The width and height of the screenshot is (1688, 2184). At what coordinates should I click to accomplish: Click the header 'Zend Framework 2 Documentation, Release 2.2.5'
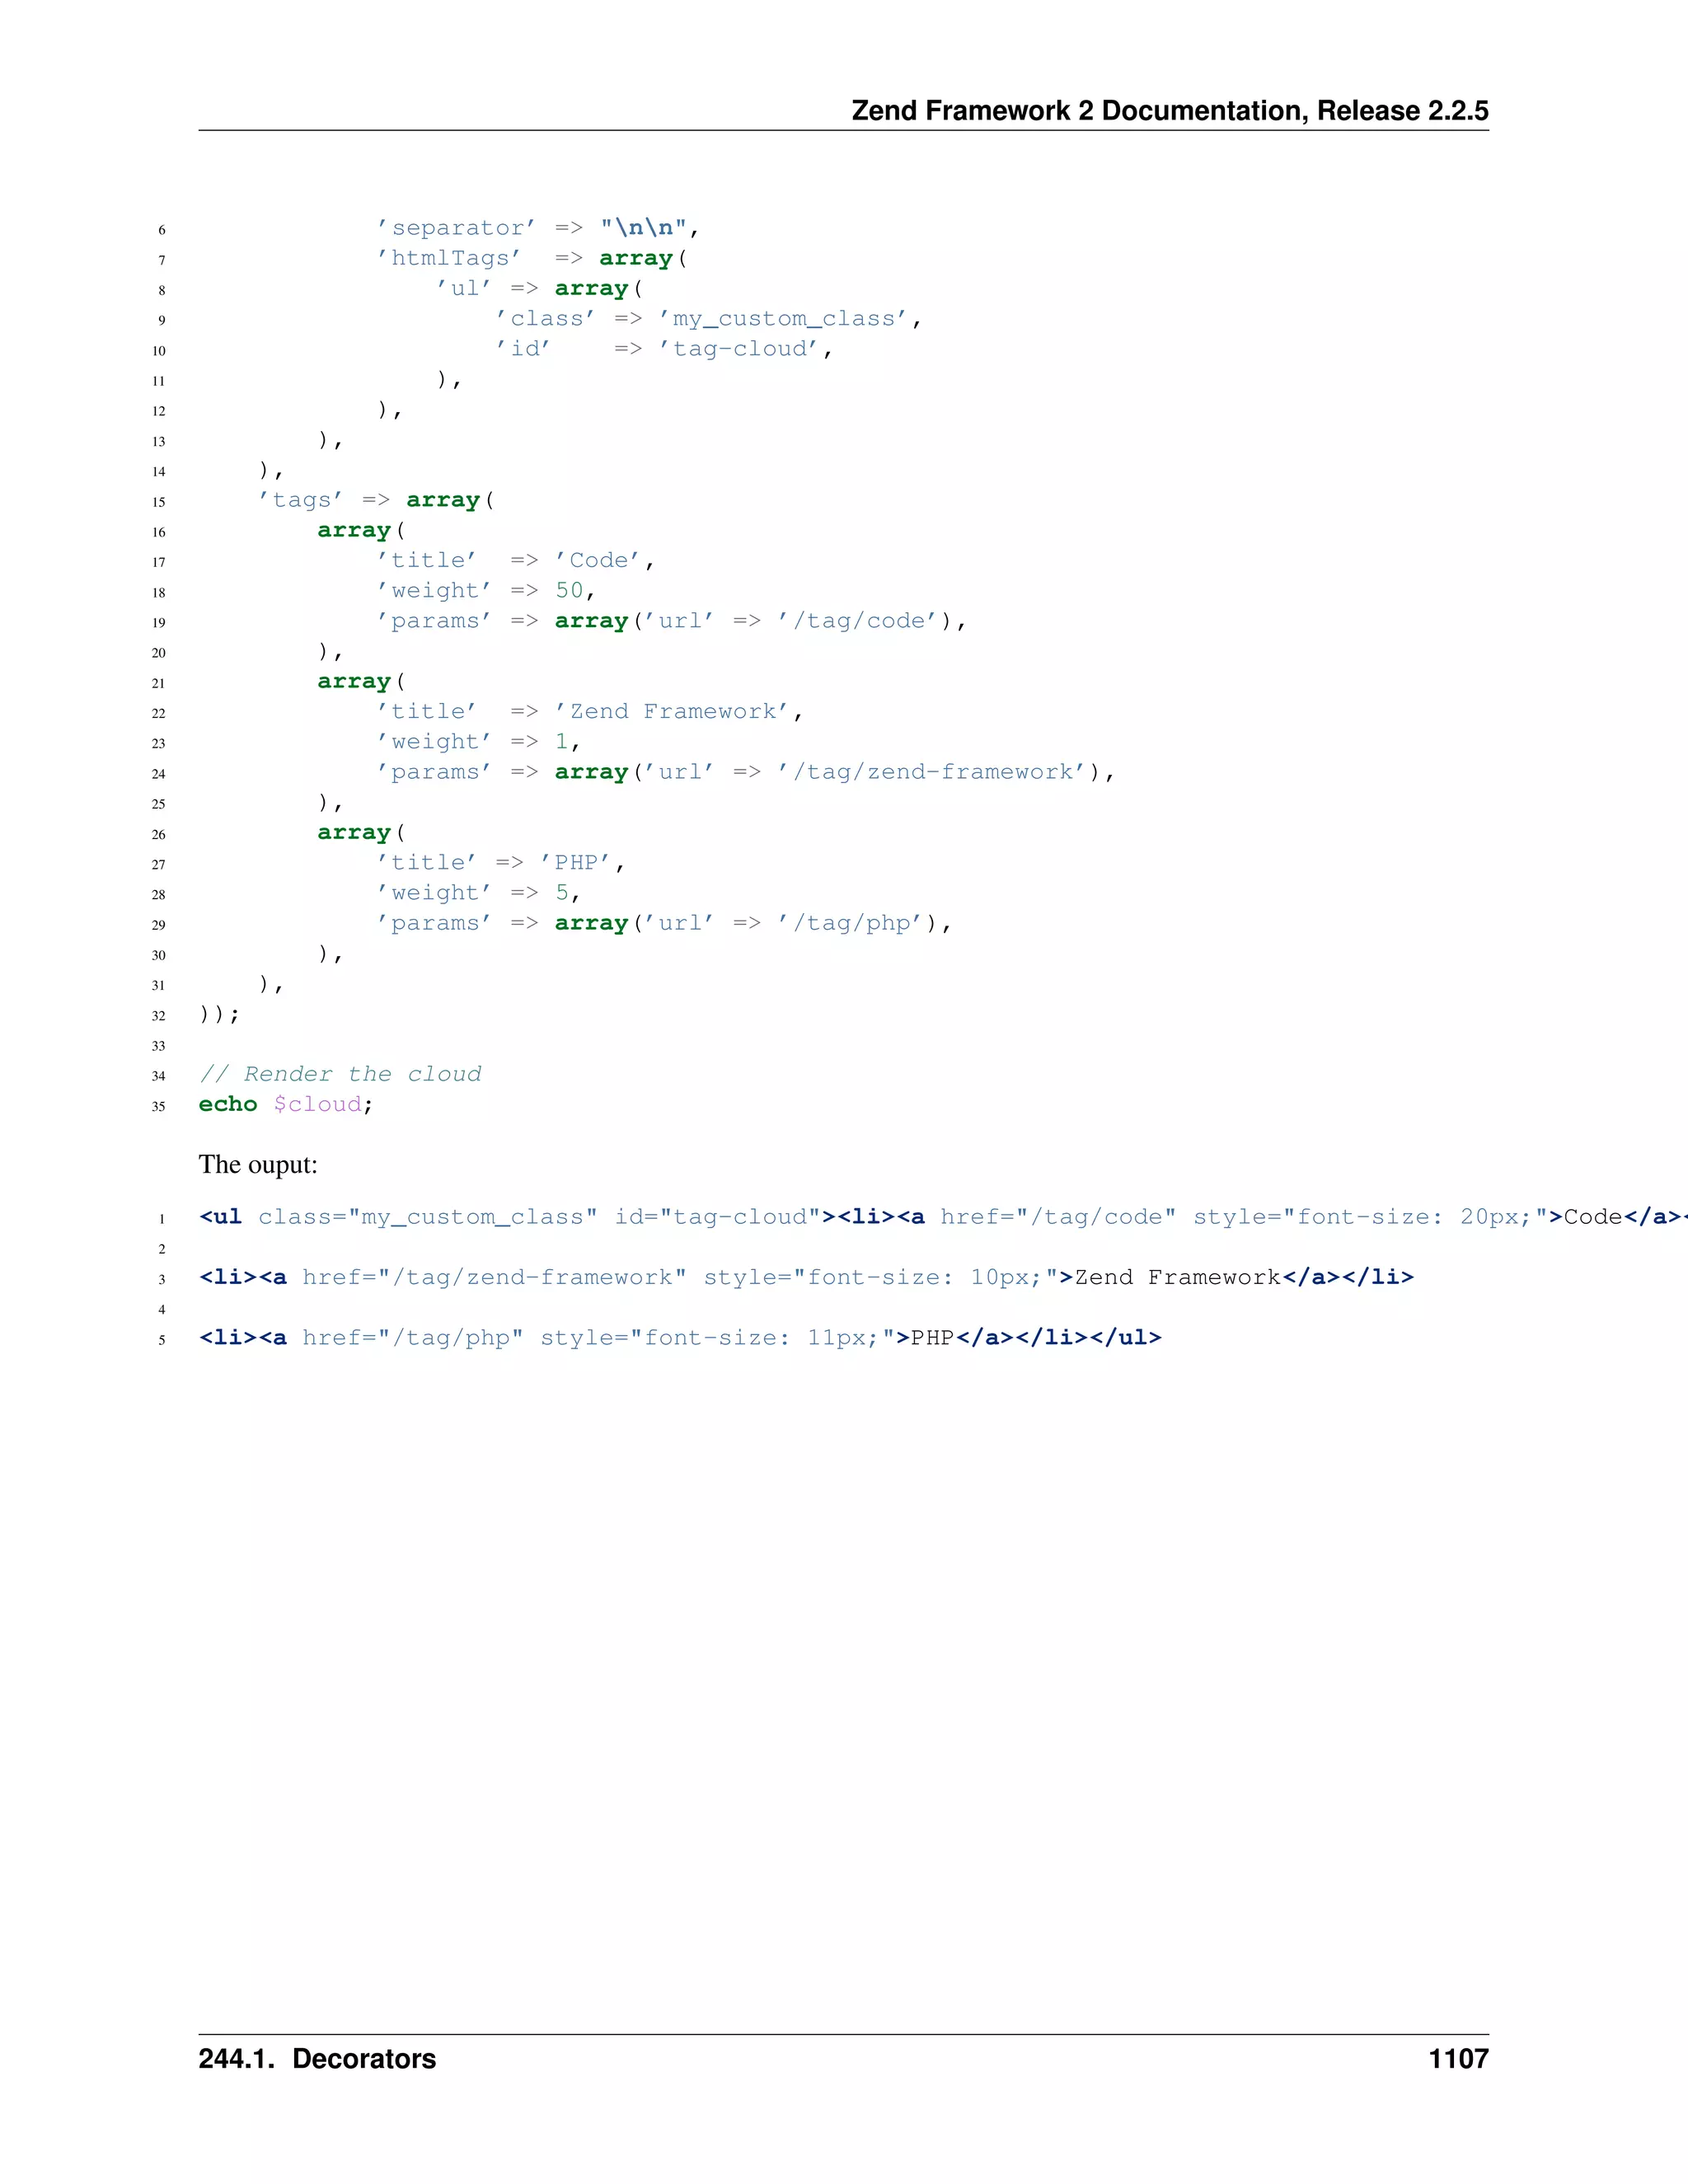[1169, 111]
